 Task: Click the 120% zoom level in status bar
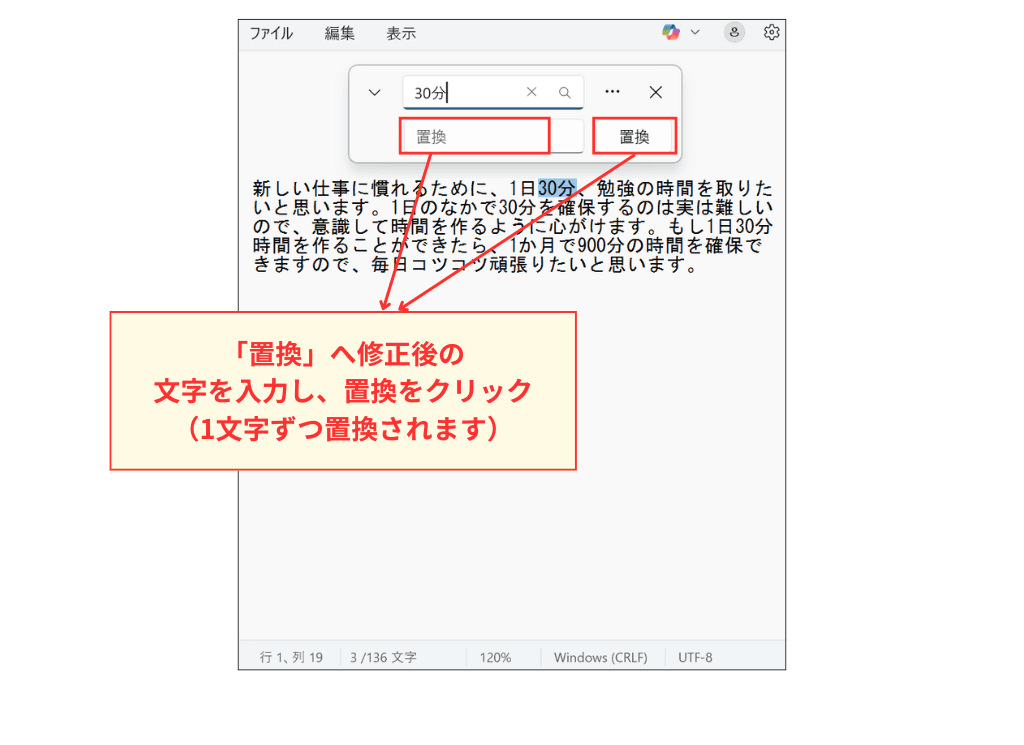click(495, 657)
